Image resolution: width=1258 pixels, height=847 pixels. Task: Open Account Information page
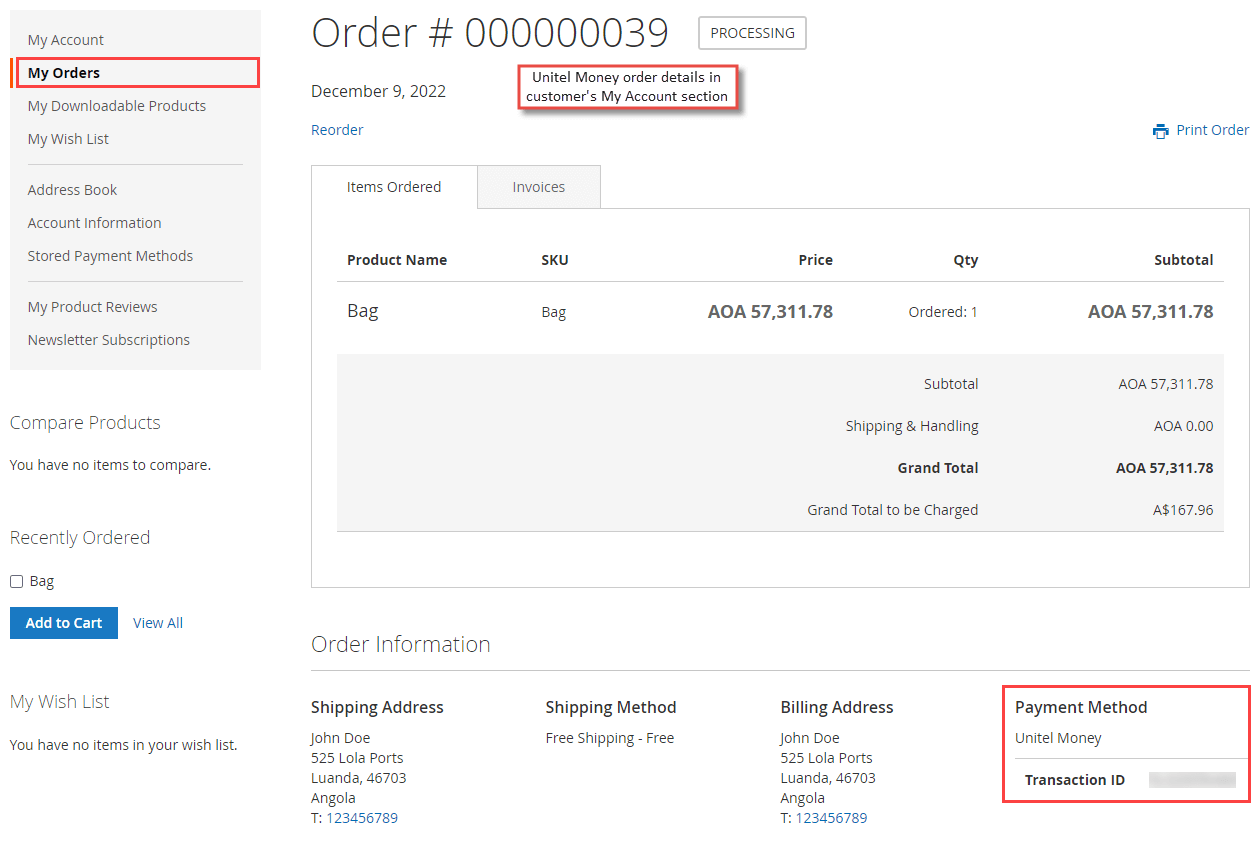94,223
